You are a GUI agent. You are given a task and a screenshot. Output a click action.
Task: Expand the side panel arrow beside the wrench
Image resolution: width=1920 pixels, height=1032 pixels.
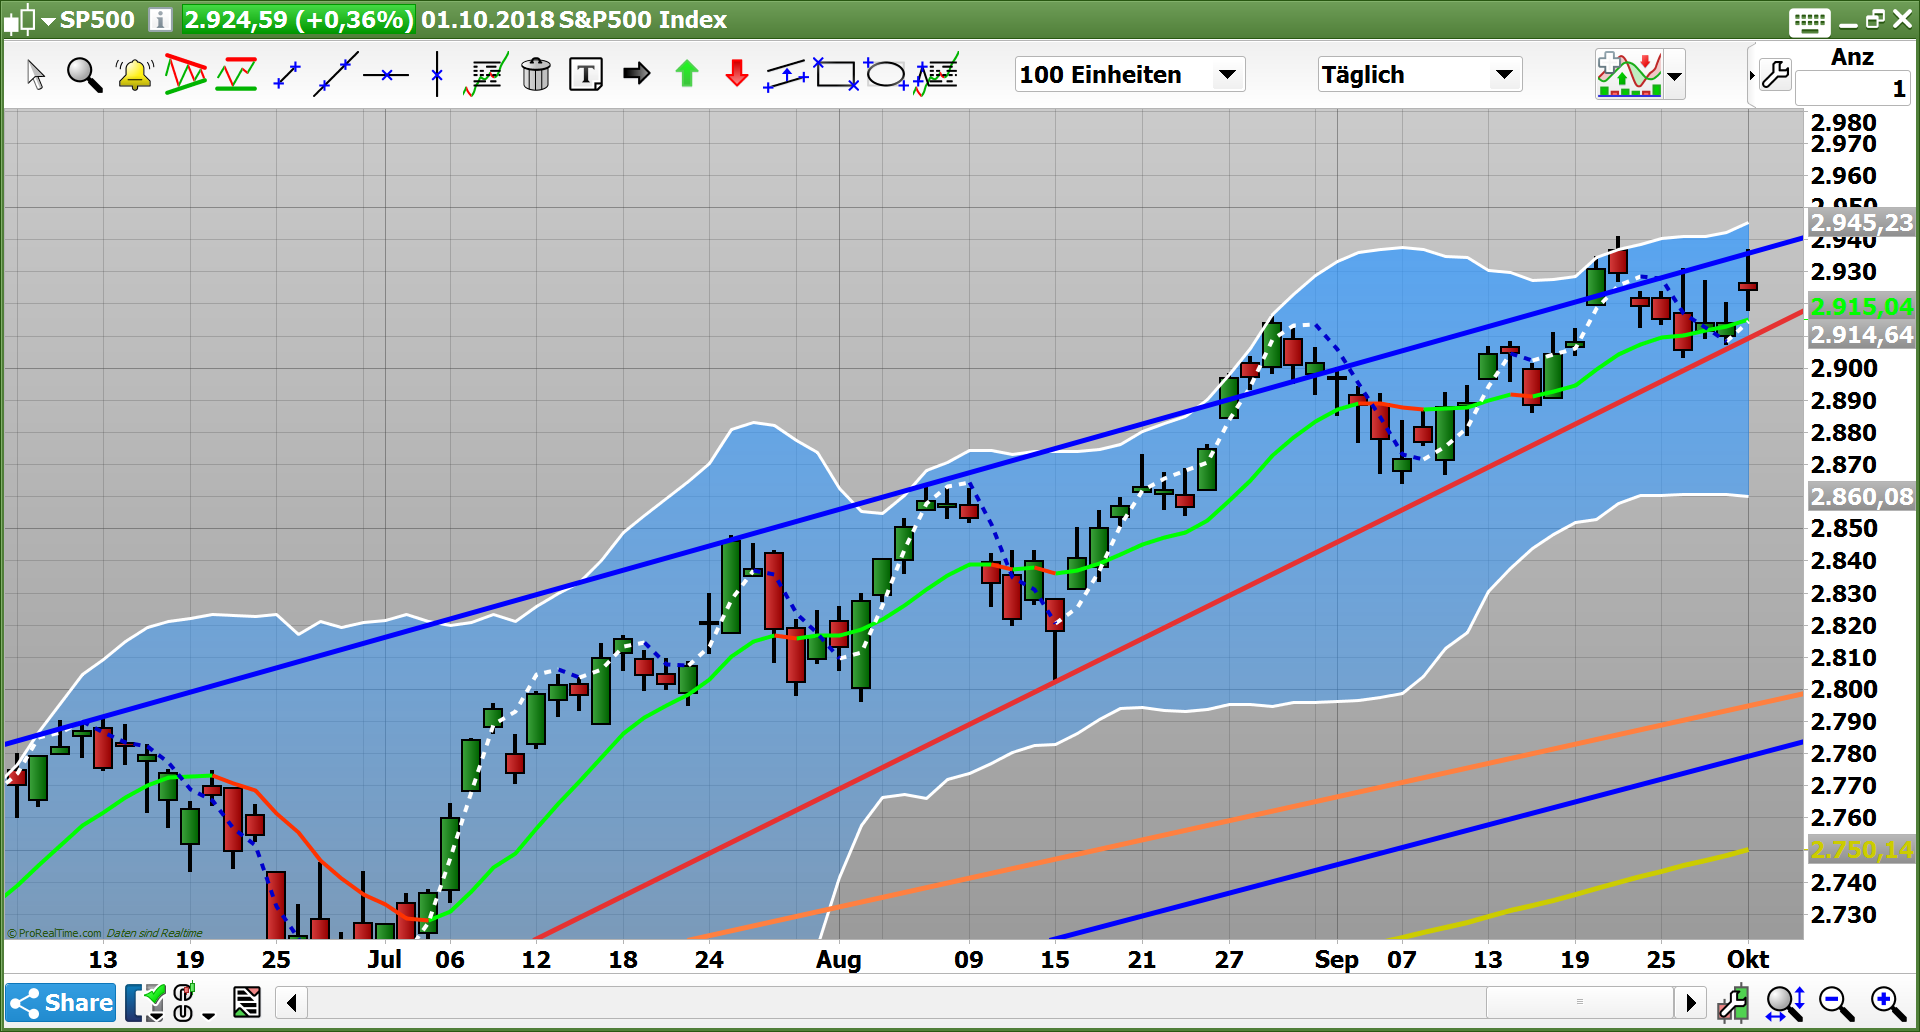(x=1752, y=75)
